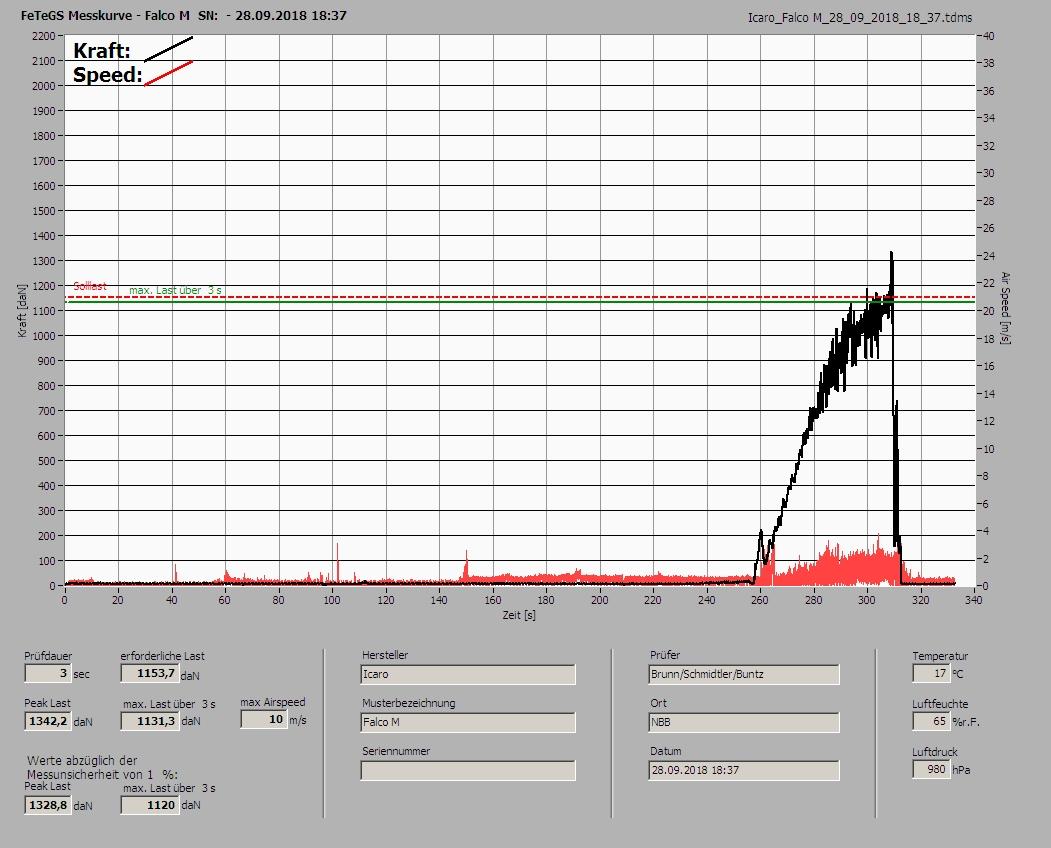Click the force peak near 1340 daN
This screenshot has height=848, width=1051.
(891, 254)
